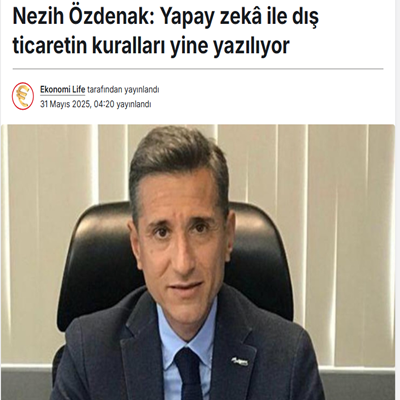This screenshot has width=400, height=400.
Task: Click the lapel pin on the jacket
Action: pyautogui.click(x=240, y=361)
